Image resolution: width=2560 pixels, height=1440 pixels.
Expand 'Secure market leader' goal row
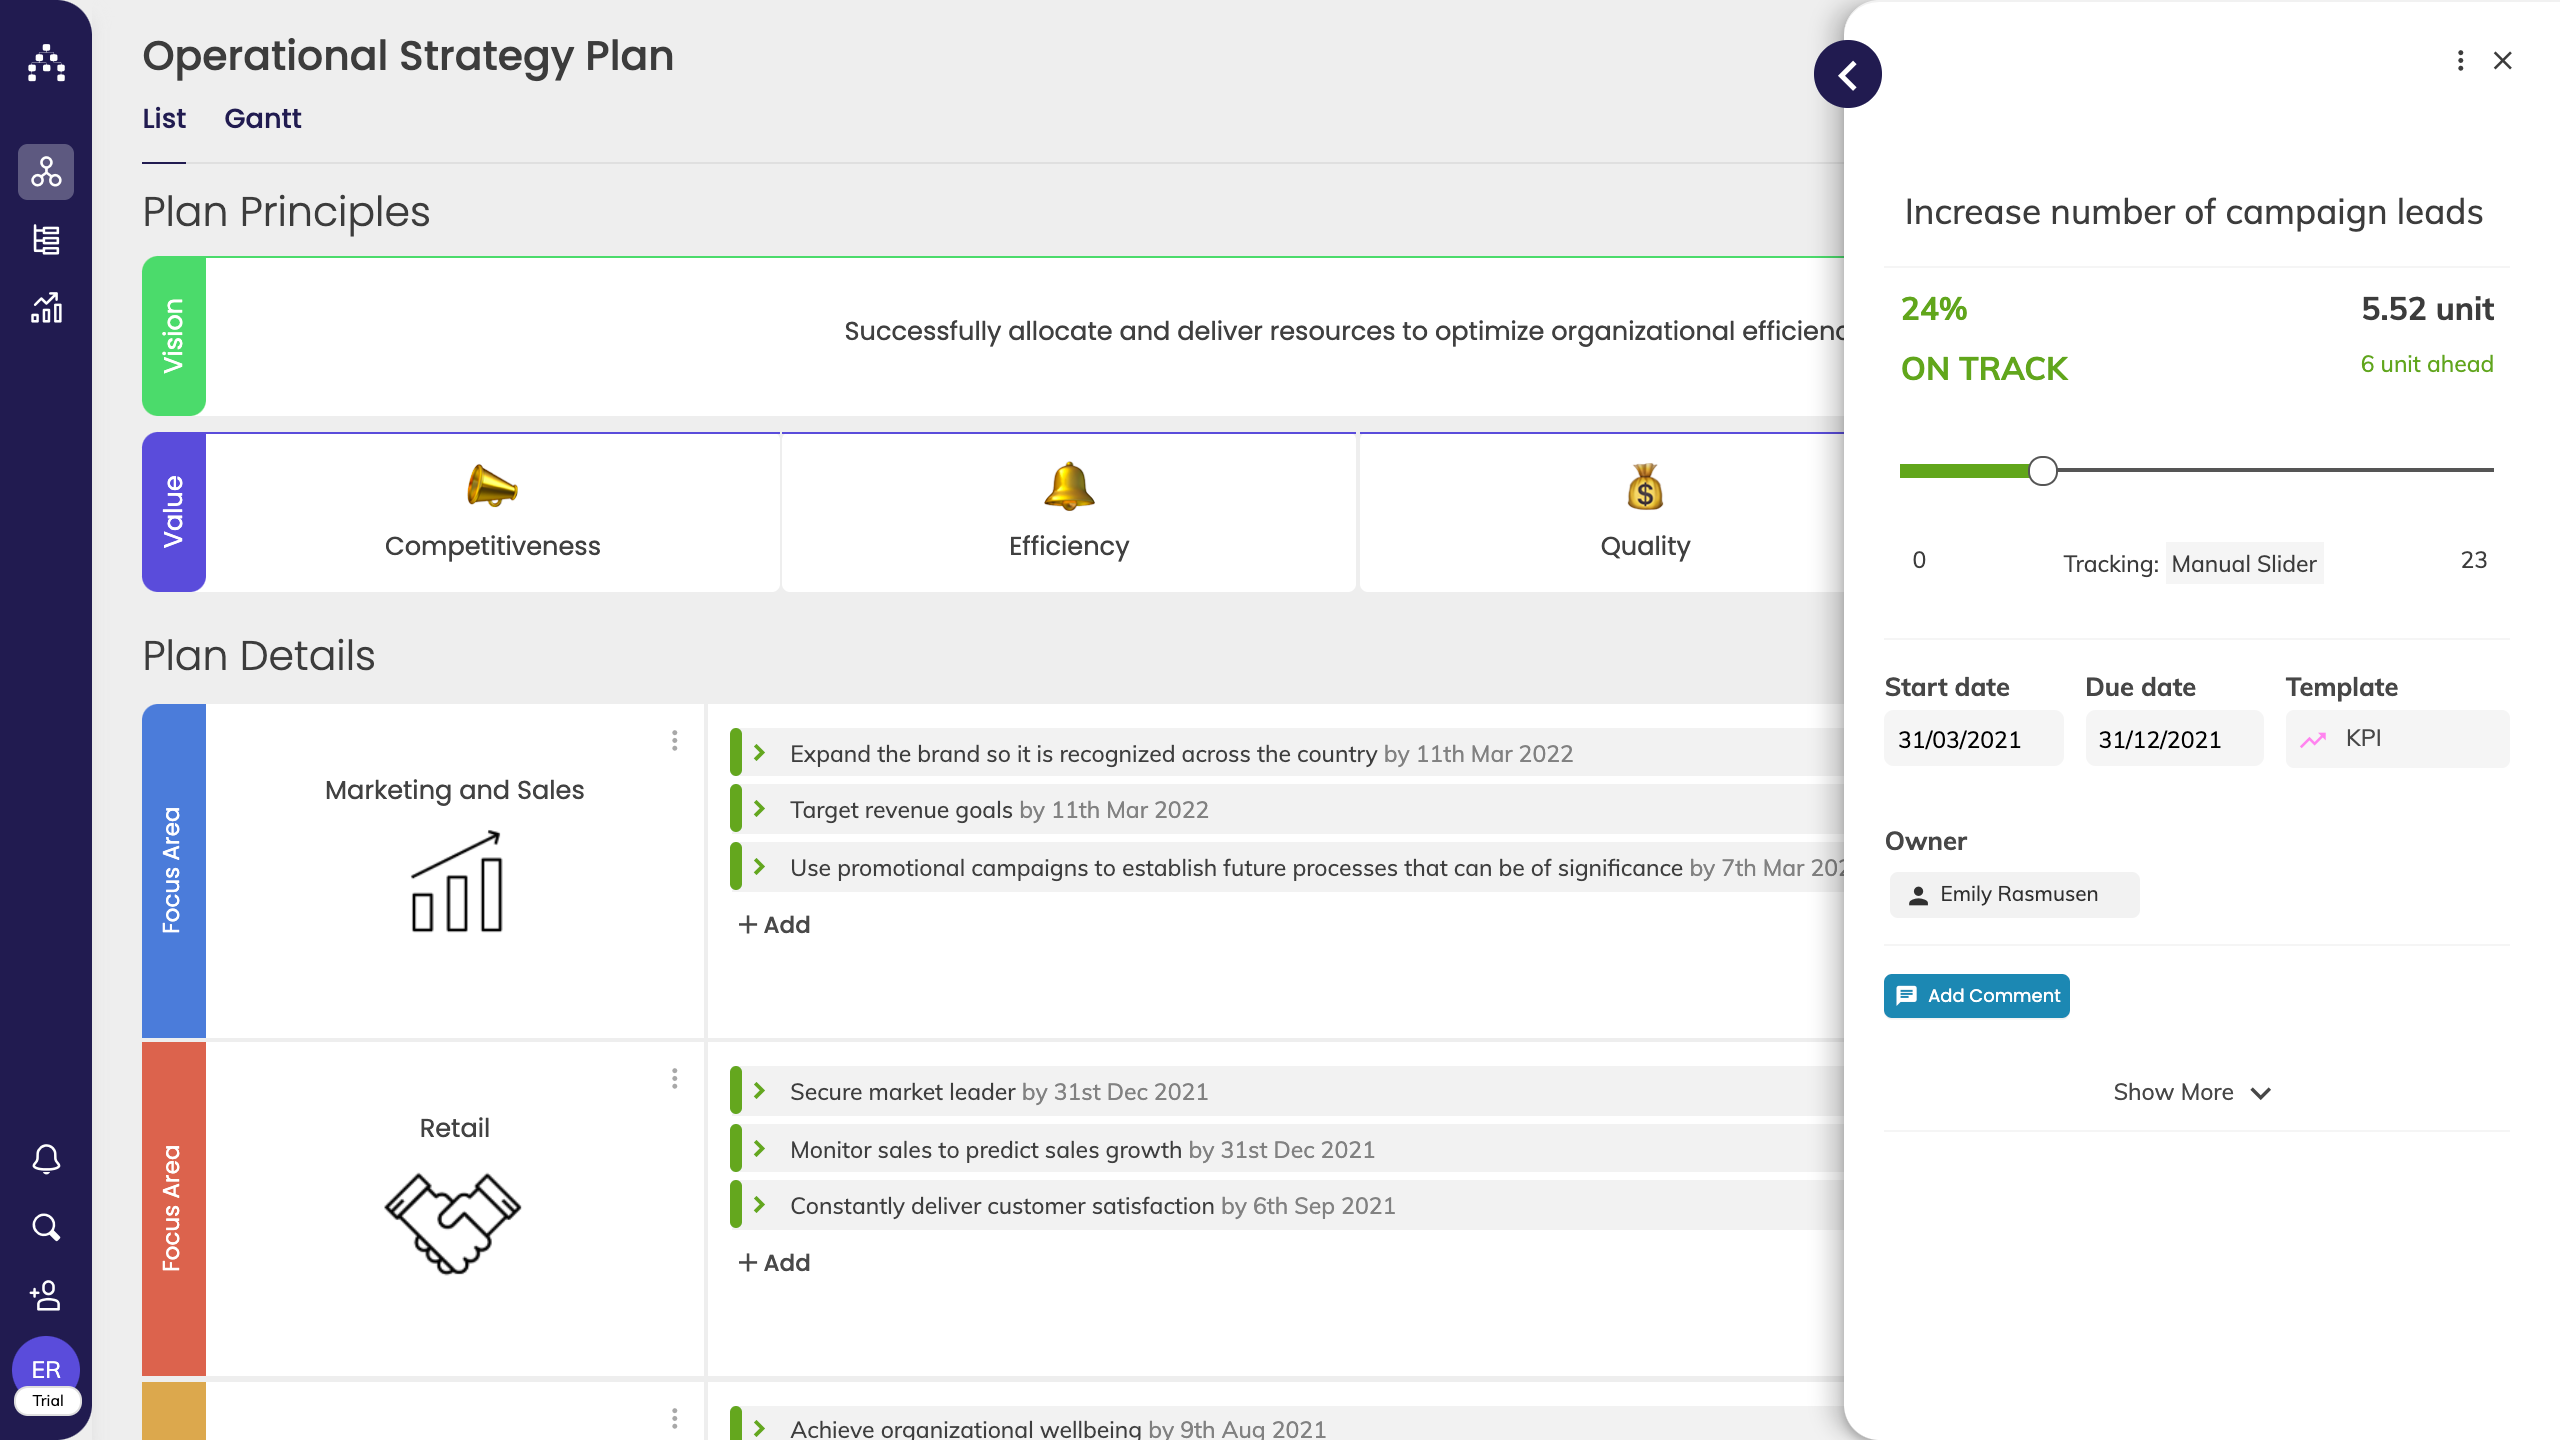coord(760,1091)
